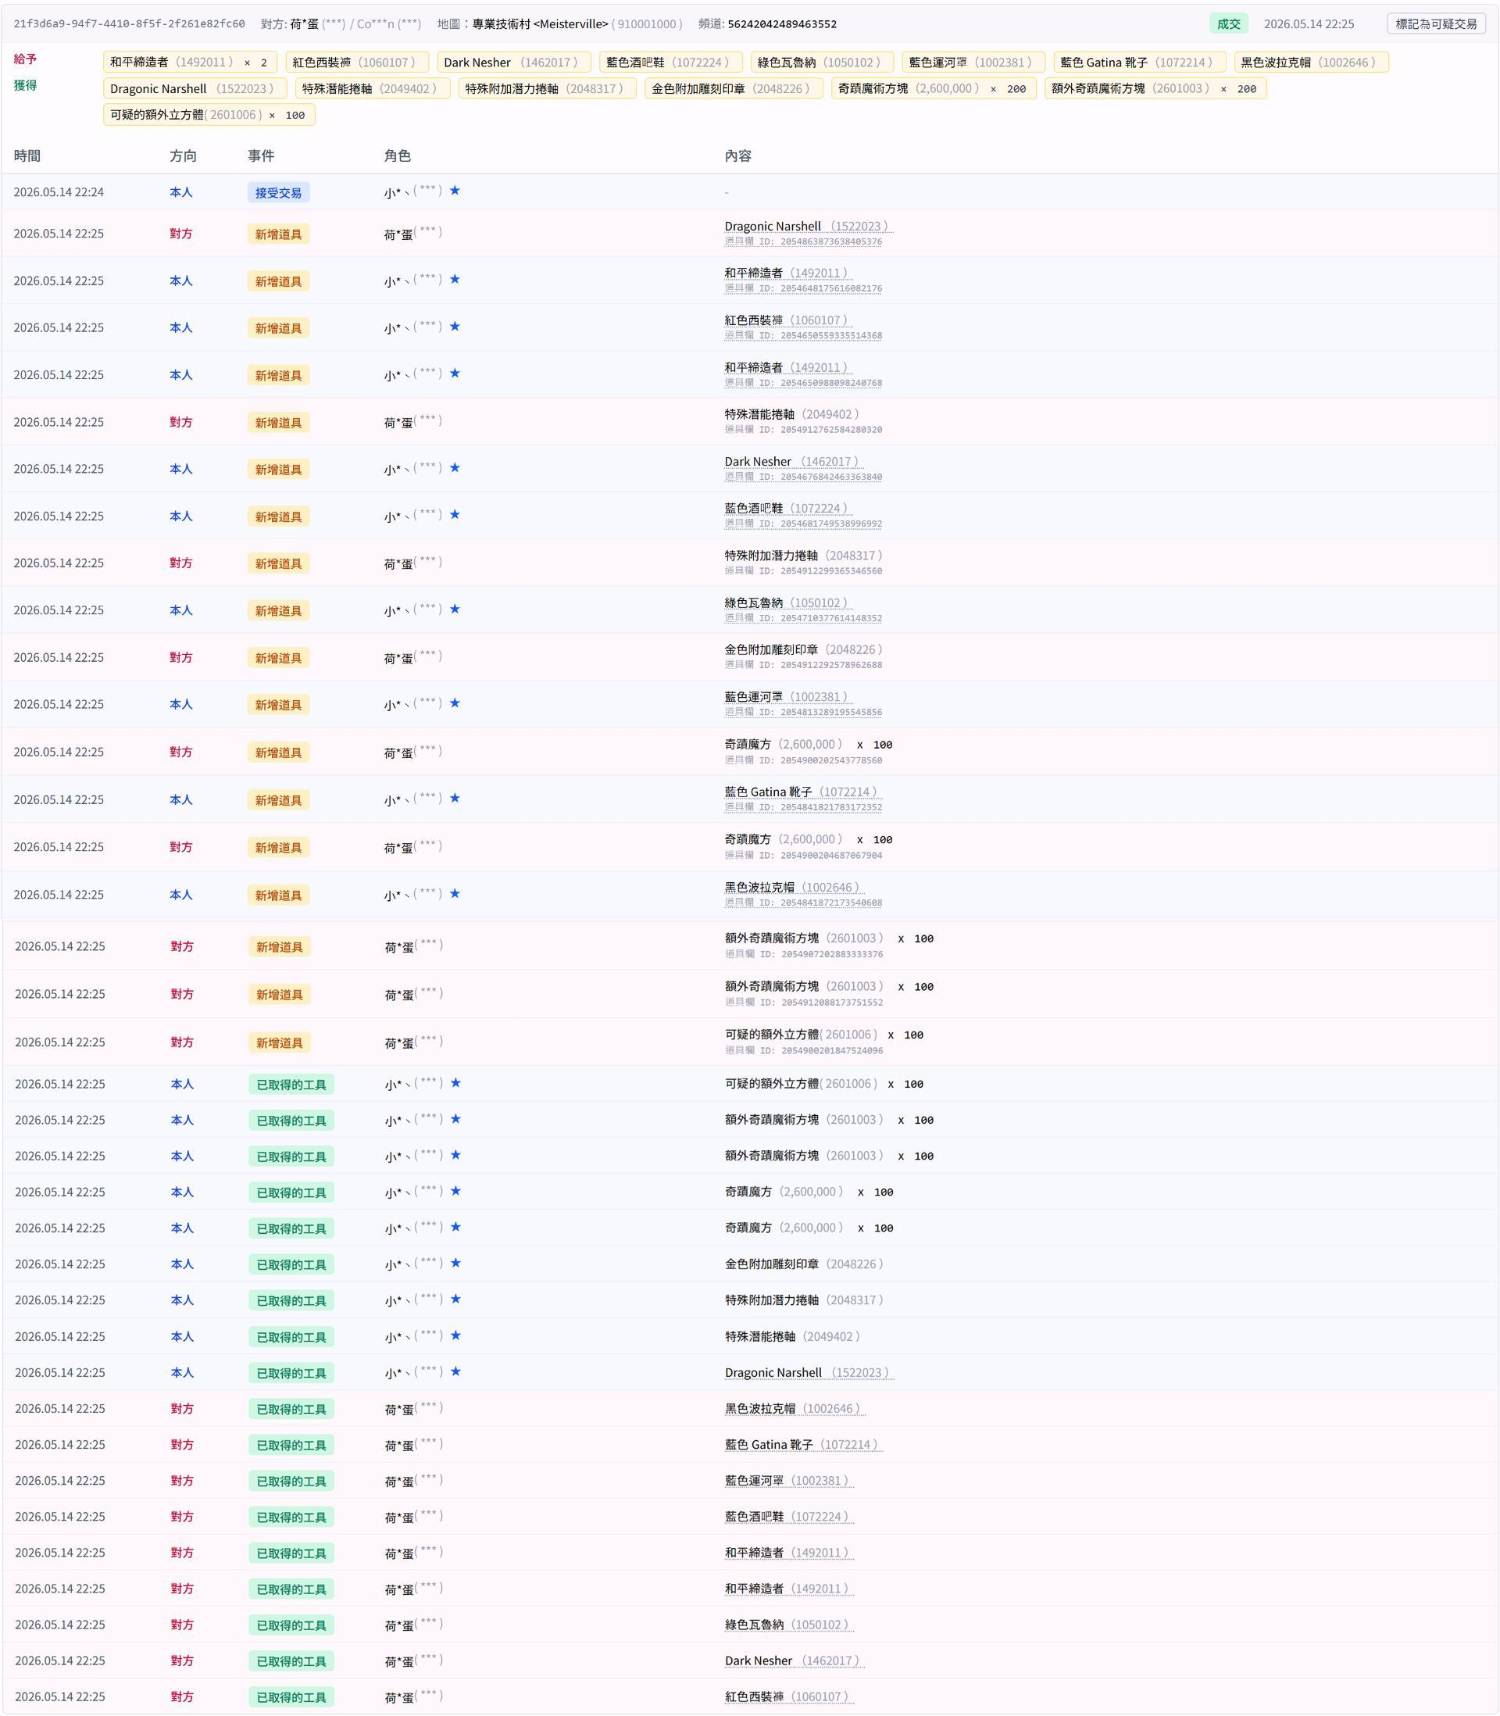The height and width of the screenshot is (1716, 1500).
Task: Open 紅色西裝褲 link in 新增道具 row
Action: [x=786, y=321]
